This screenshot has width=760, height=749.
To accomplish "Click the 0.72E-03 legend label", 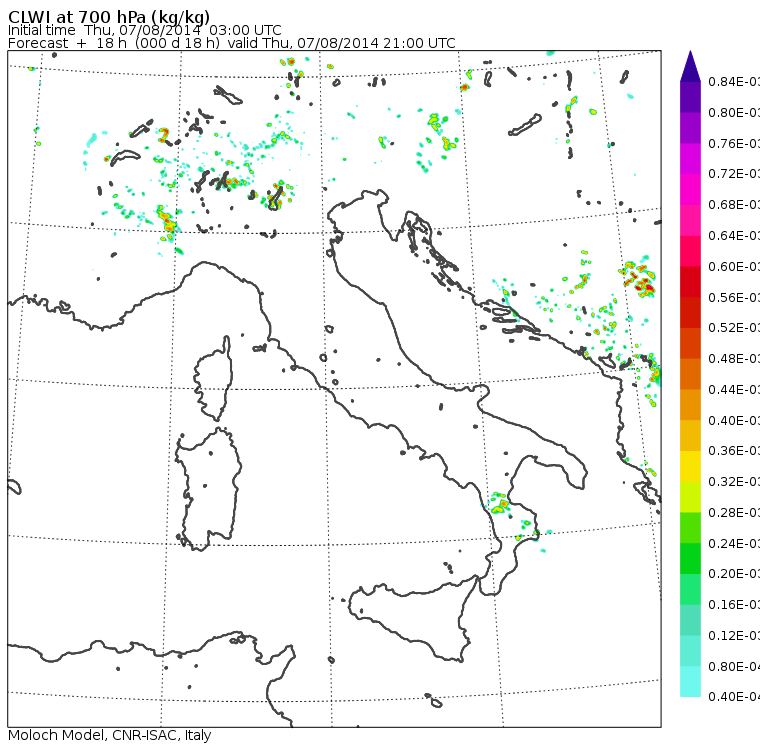I will coord(734,174).
